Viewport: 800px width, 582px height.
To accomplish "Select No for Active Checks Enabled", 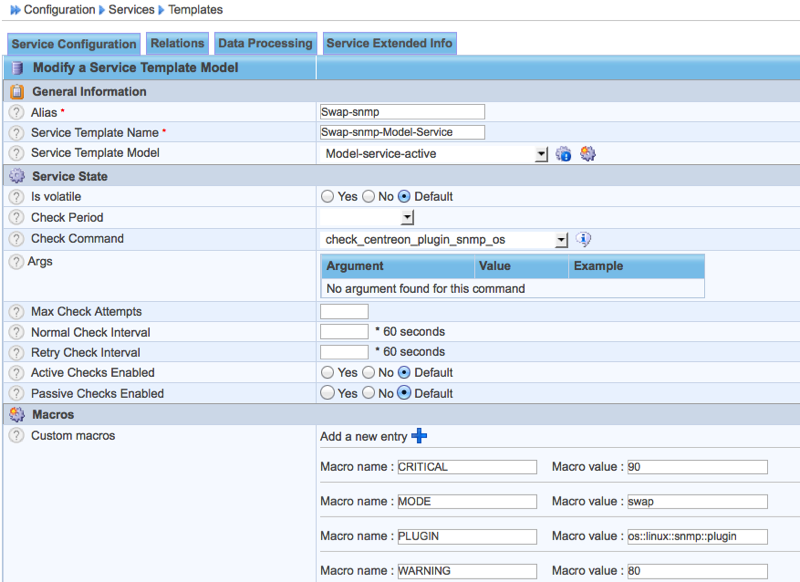I will coord(368,373).
